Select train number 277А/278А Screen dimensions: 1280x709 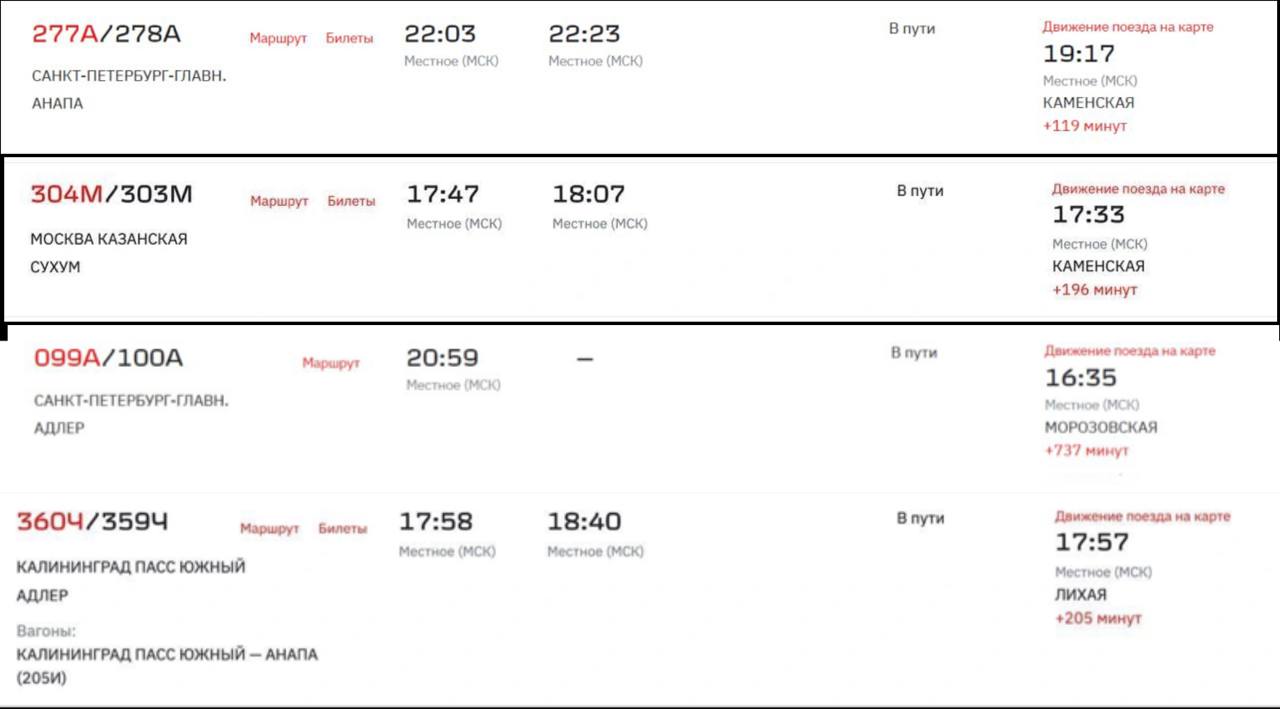(x=106, y=34)
